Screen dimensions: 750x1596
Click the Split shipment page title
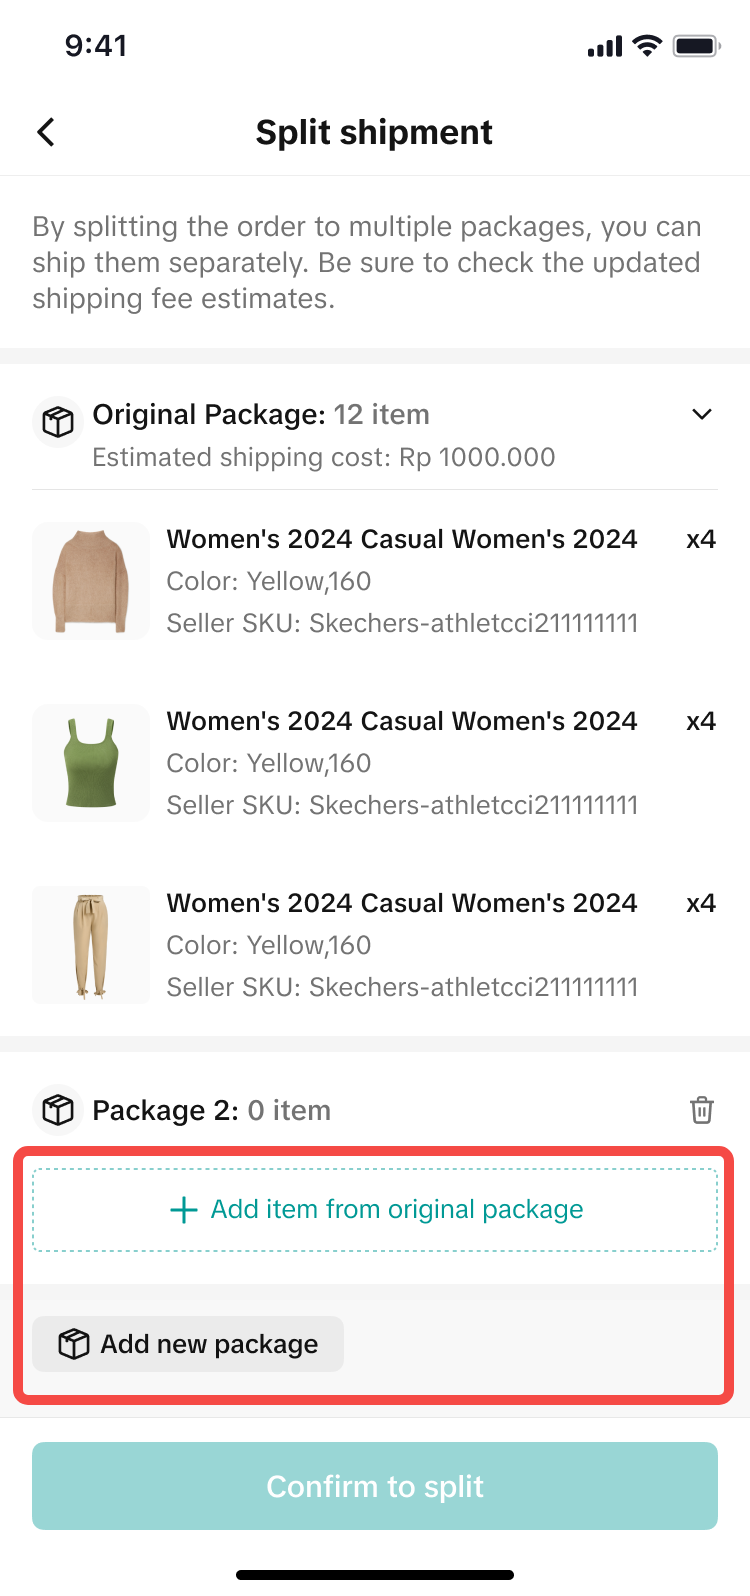click(374, 132)
